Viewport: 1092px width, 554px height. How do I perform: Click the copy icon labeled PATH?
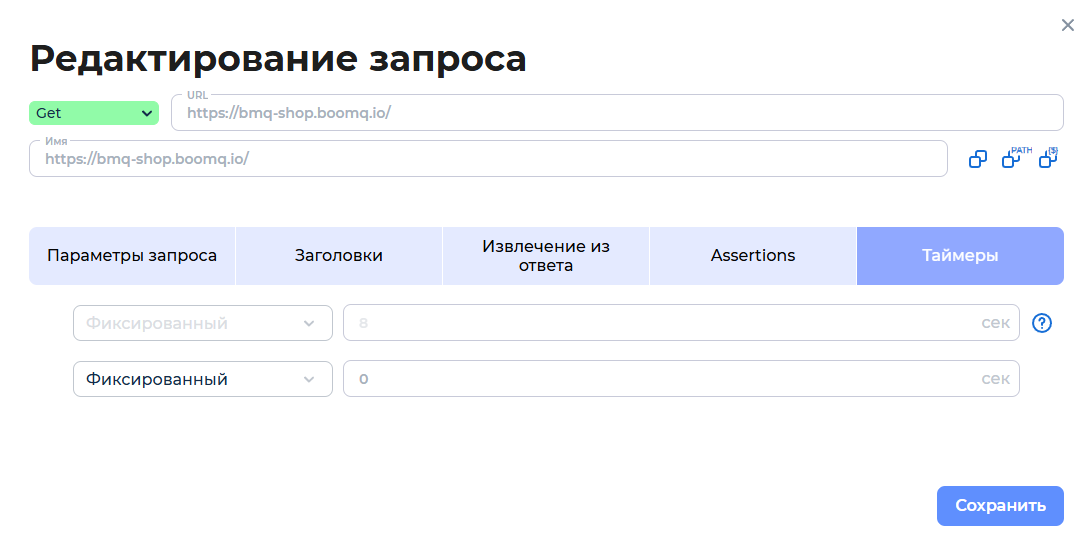pos(1015,158)
